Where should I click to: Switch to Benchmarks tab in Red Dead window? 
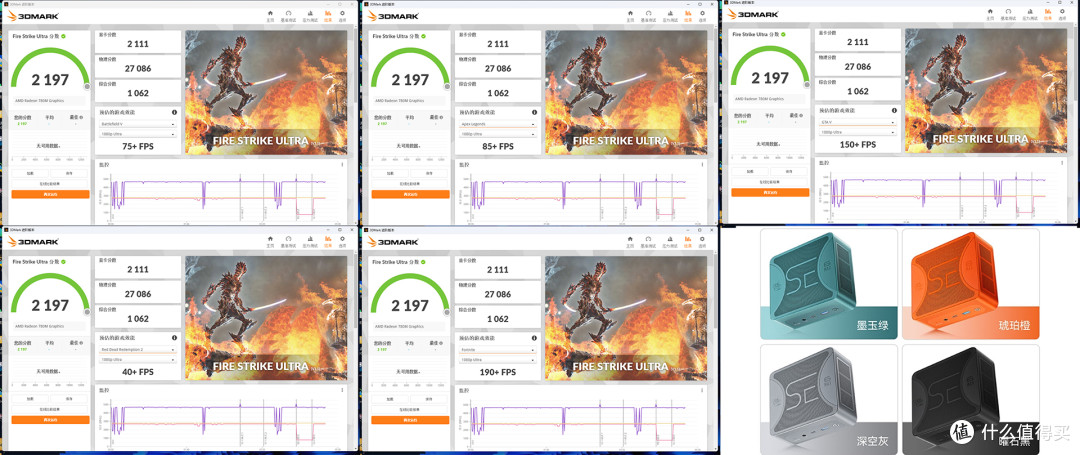289,241
